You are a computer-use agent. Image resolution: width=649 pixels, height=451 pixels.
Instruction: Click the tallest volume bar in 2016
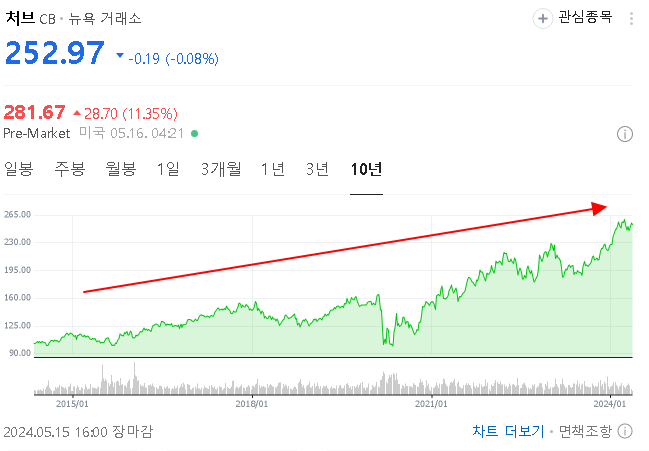[x=135, y=378]
